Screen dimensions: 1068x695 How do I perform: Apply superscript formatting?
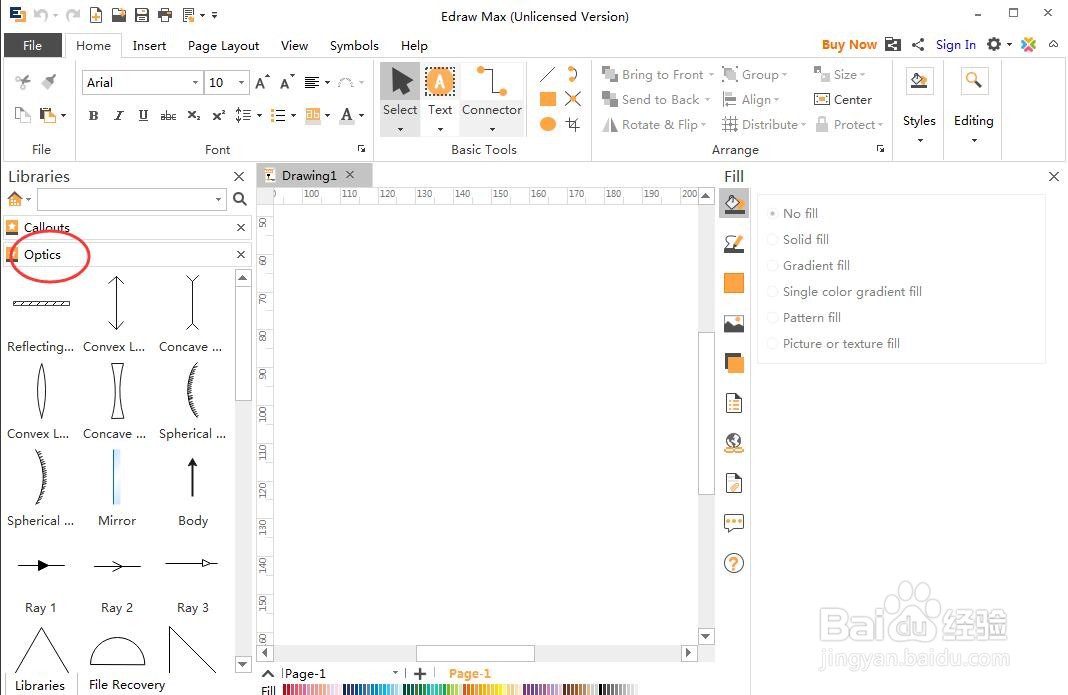pyautogui.click(x=219, y=115)
